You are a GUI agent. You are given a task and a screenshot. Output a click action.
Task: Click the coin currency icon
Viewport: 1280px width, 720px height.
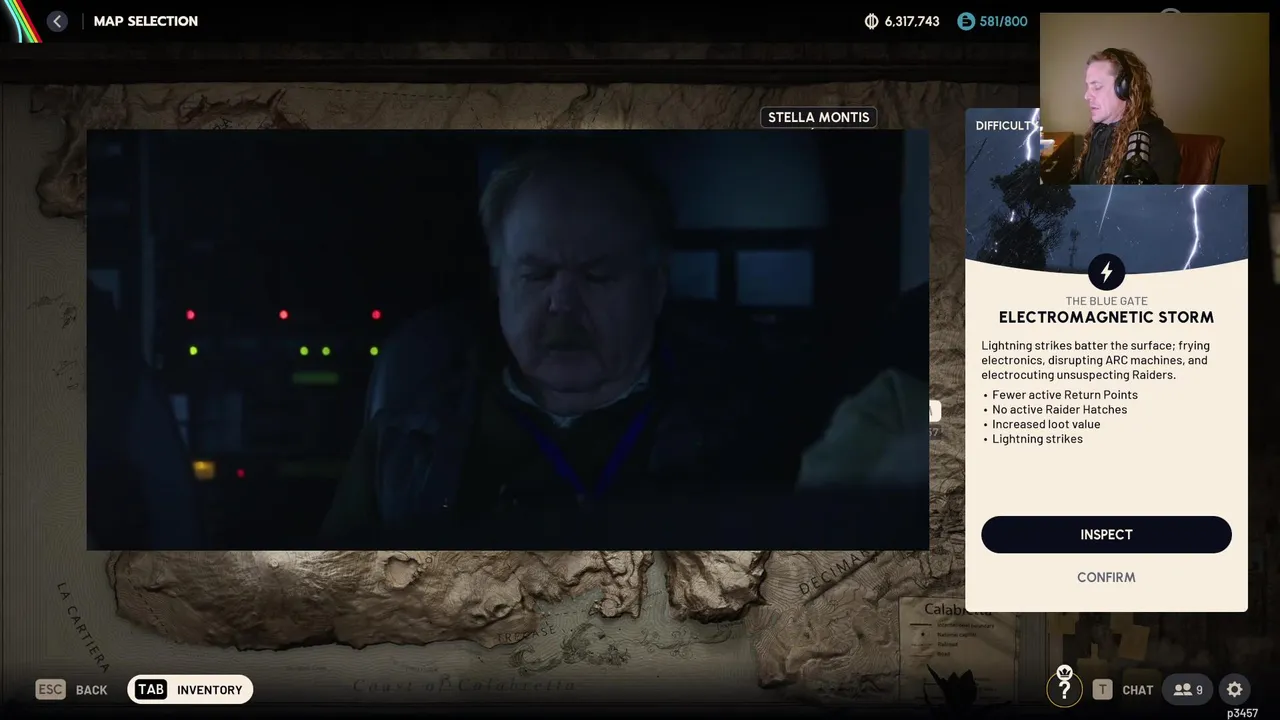[x=871, y=21]
